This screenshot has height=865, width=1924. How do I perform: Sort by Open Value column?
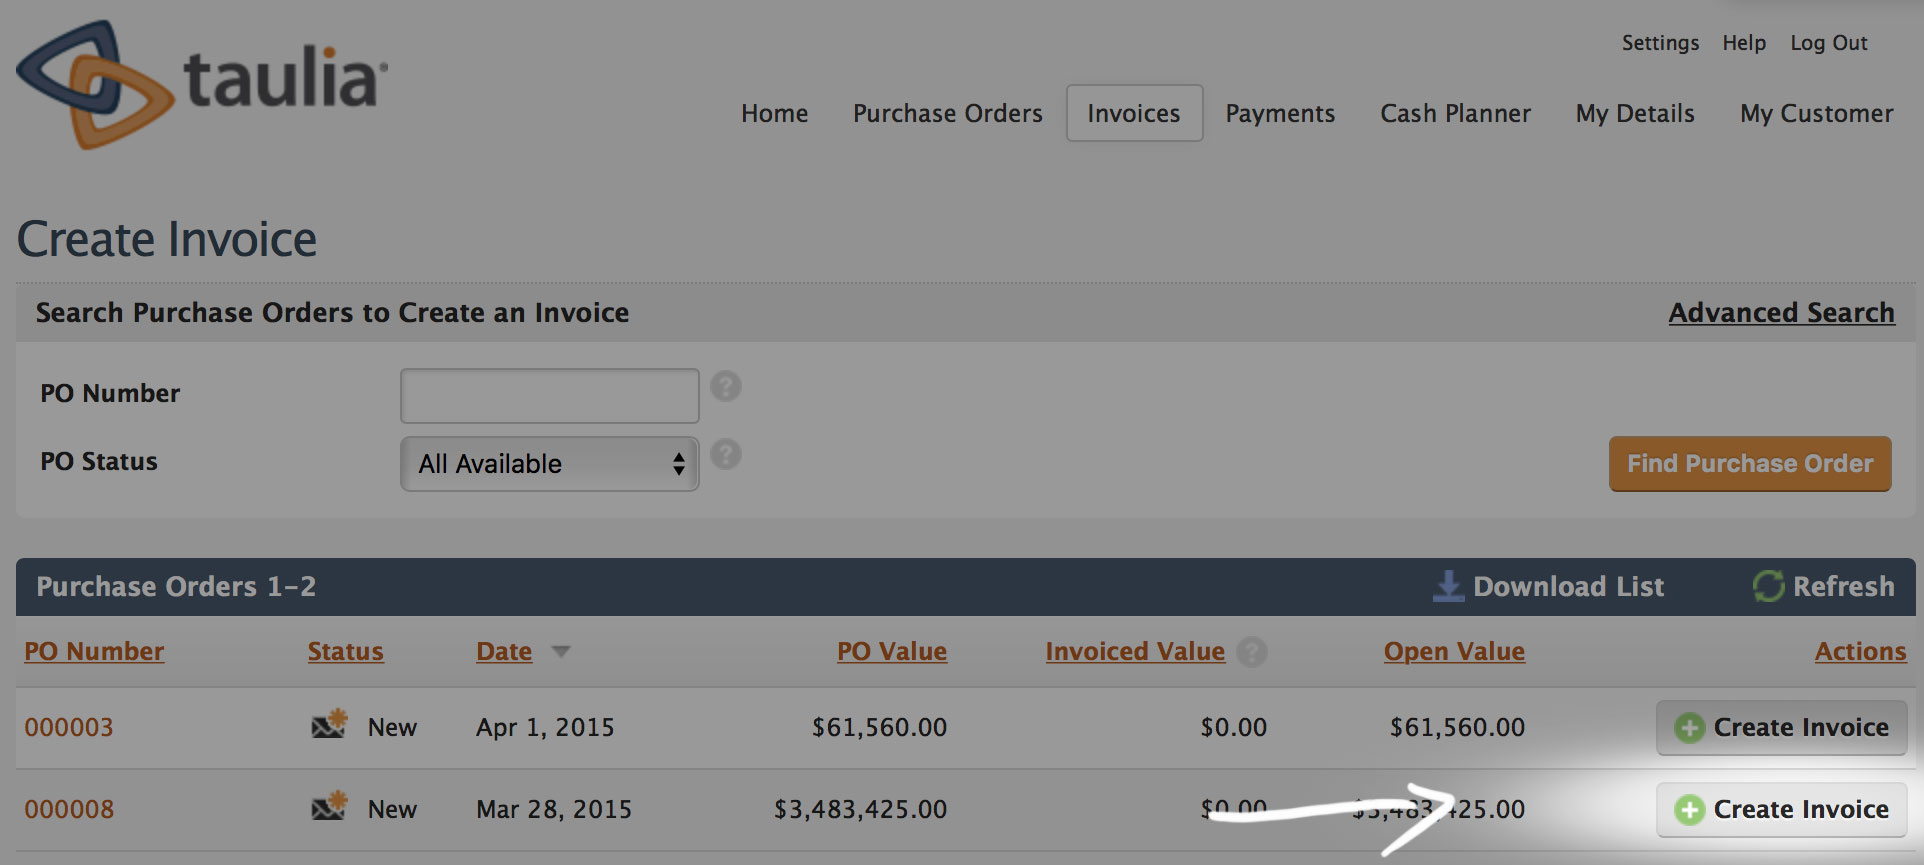pos(1455,652)
